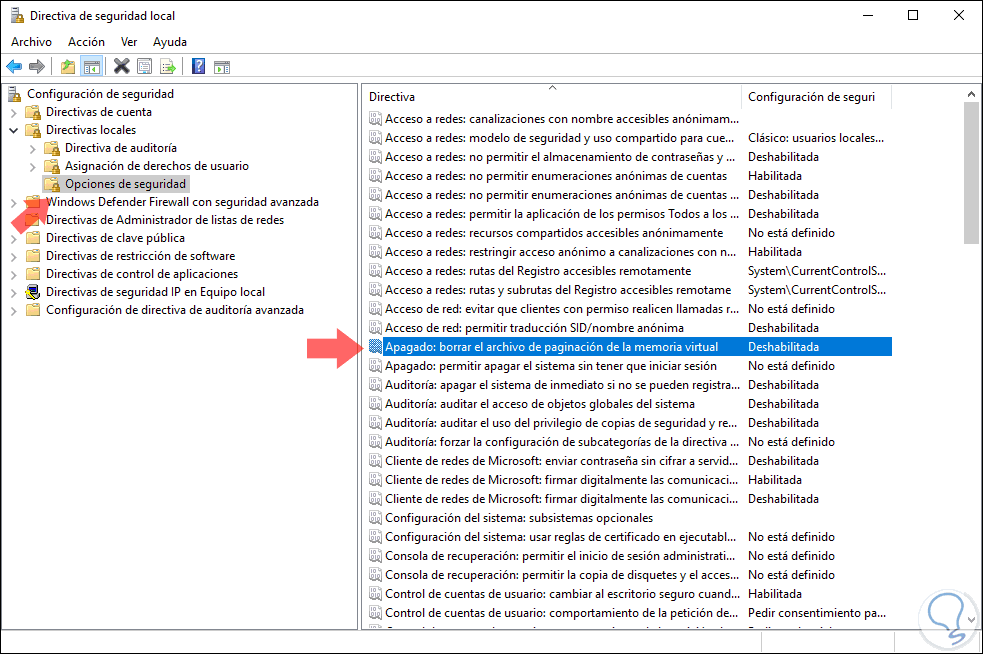The height and width of the screenshot is (654, 983).
Task: Click the Back arrow toolbar icon
Action: pos(14,66)
